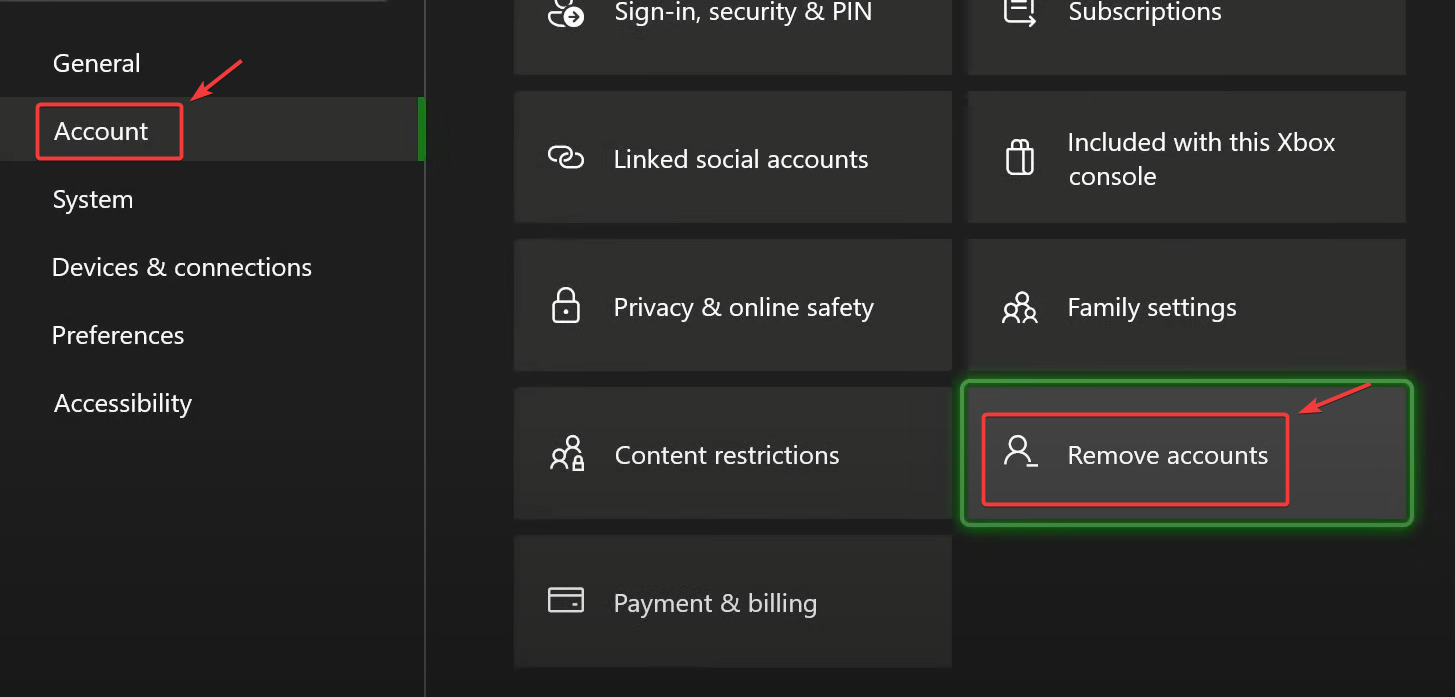Go to System settings category
Image resolution: width=1455 pixels, height=697 pixels.
[93, 199]
